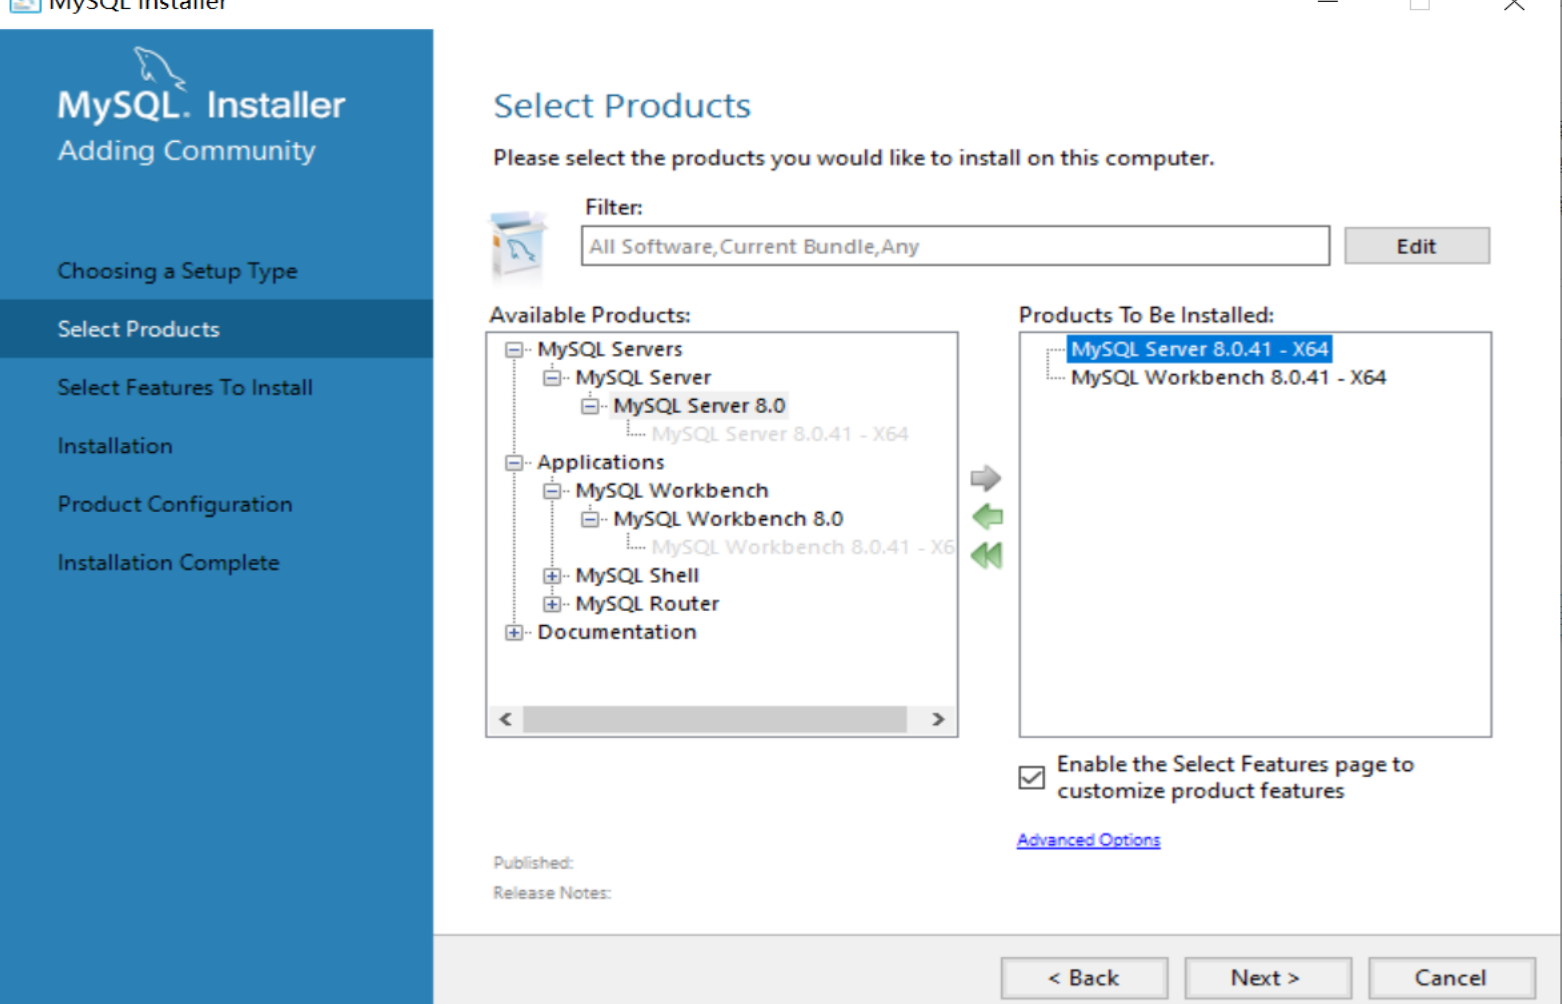Expand the MySQL Shell node
Image resolution: width=1562 pixels, height=1004 pixels.
[552, 576]
